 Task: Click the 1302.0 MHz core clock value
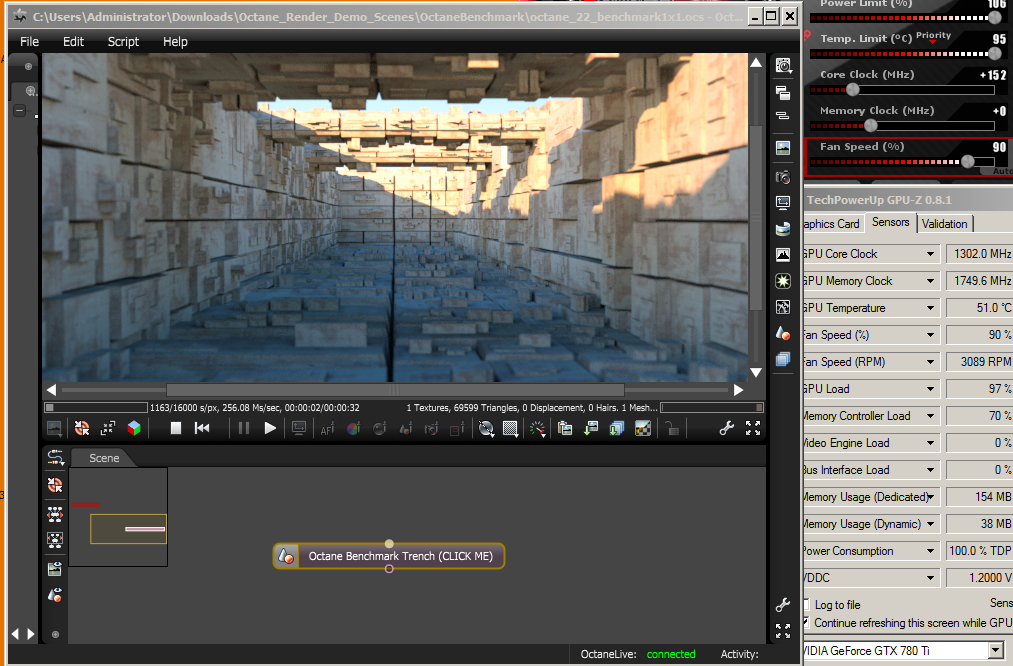click(982, 254)
